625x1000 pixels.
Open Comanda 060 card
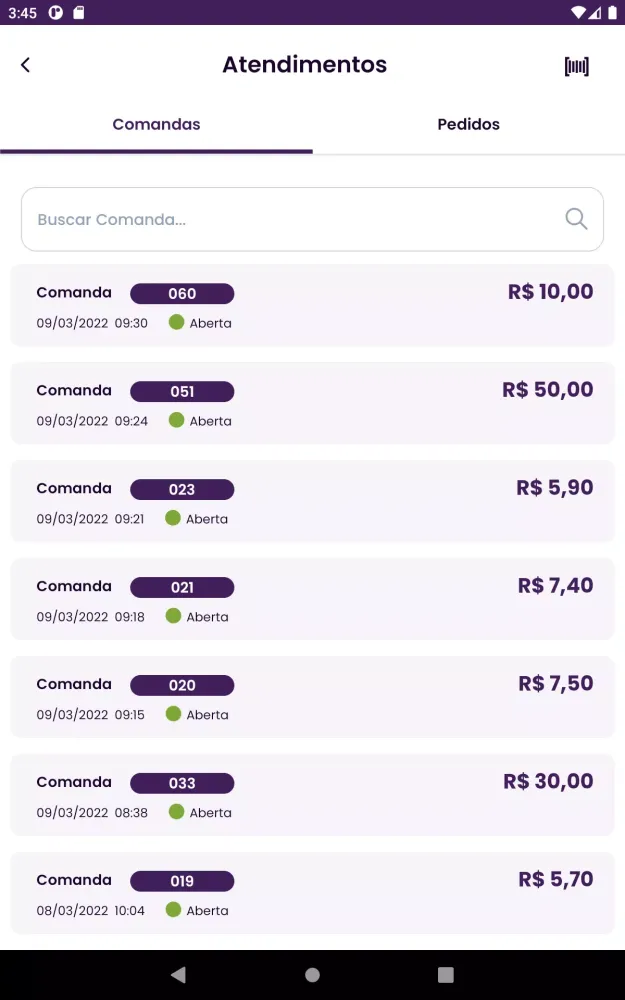312,305
